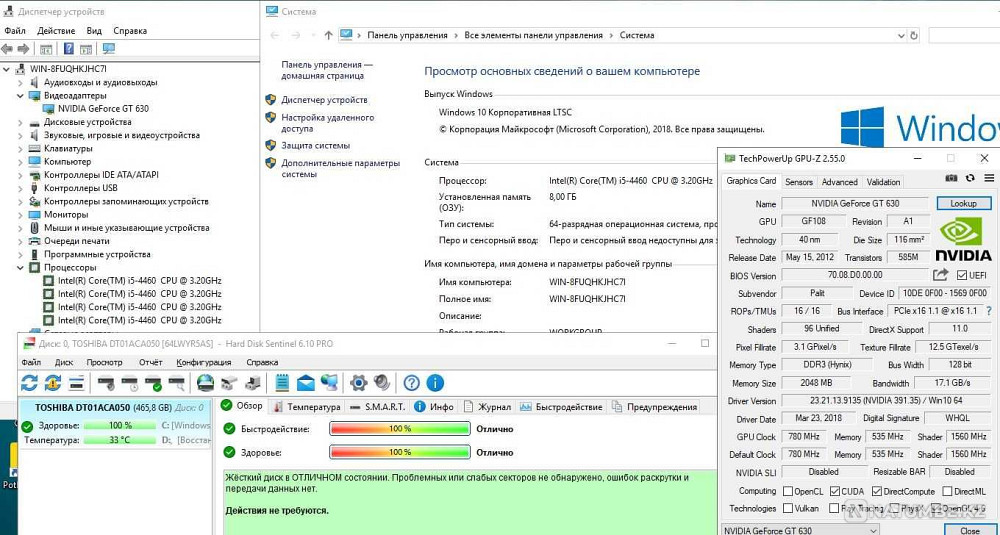Open the Отчёт menu in Hard Disk Sentinel
This screenshot has width=1000, height=535.
(x=150, y=362)
